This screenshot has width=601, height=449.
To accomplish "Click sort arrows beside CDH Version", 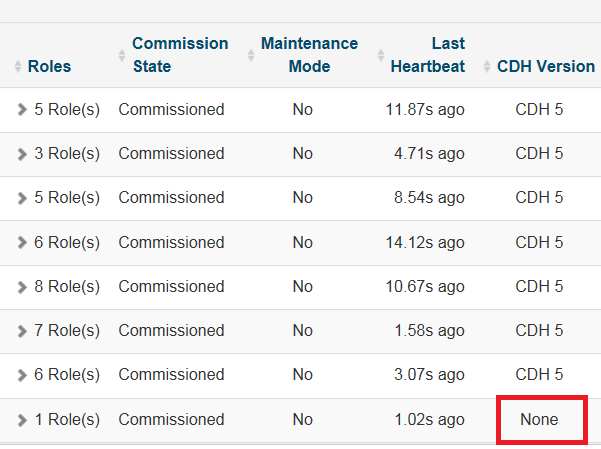I will (x=487, y=67).
